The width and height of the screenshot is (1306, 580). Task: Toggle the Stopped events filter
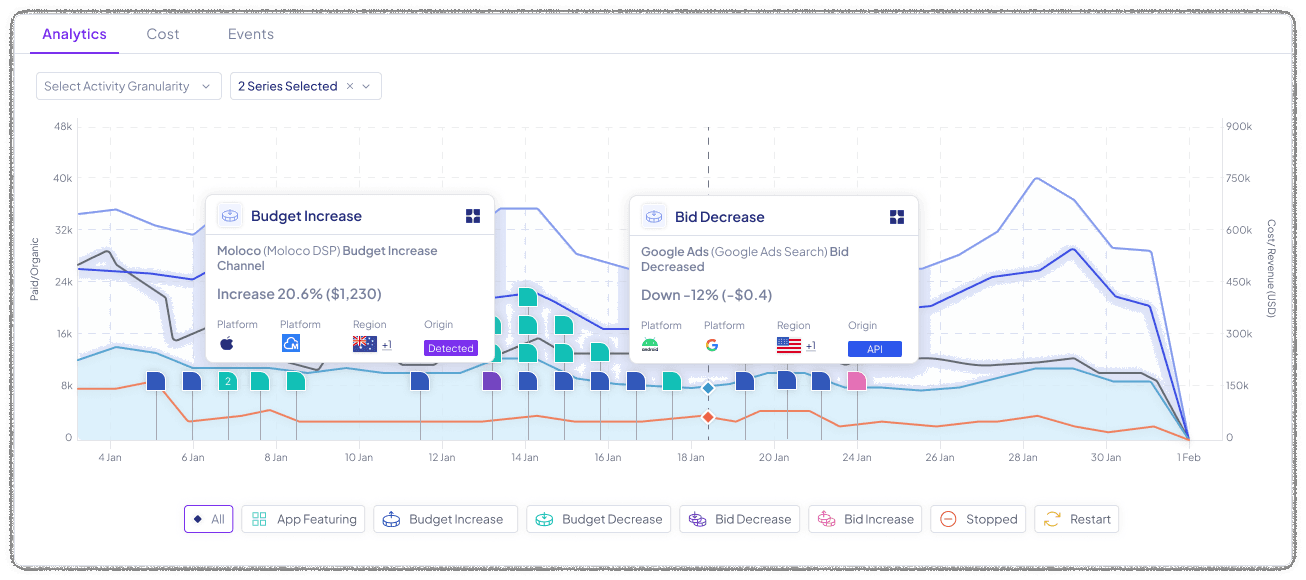tap(979, 519)
